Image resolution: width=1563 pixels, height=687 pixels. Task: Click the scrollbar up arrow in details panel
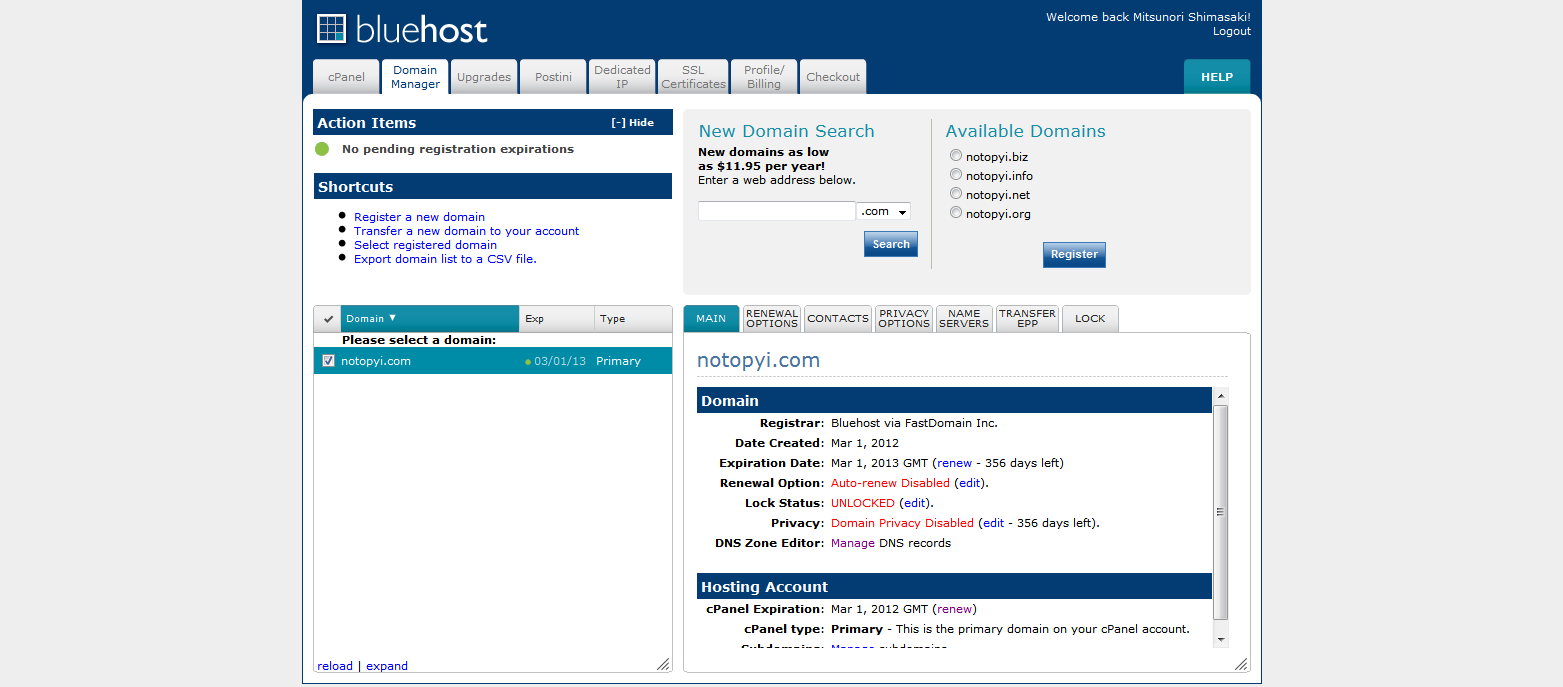click(1220, 396)
